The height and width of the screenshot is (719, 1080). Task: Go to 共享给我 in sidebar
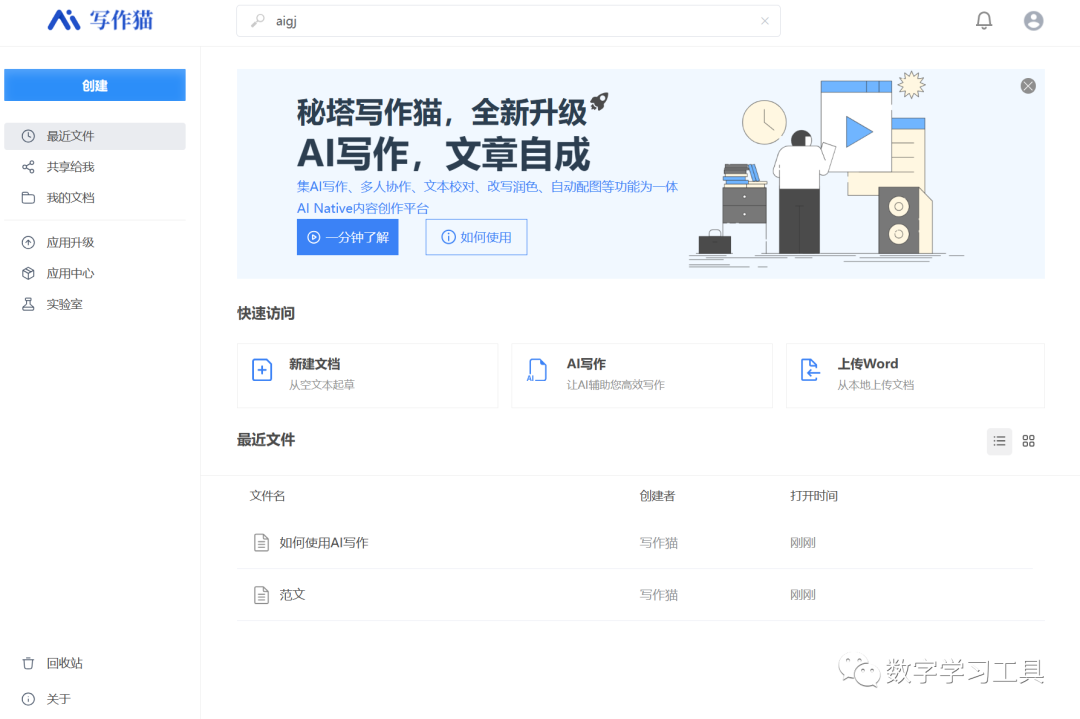point(70,167)
